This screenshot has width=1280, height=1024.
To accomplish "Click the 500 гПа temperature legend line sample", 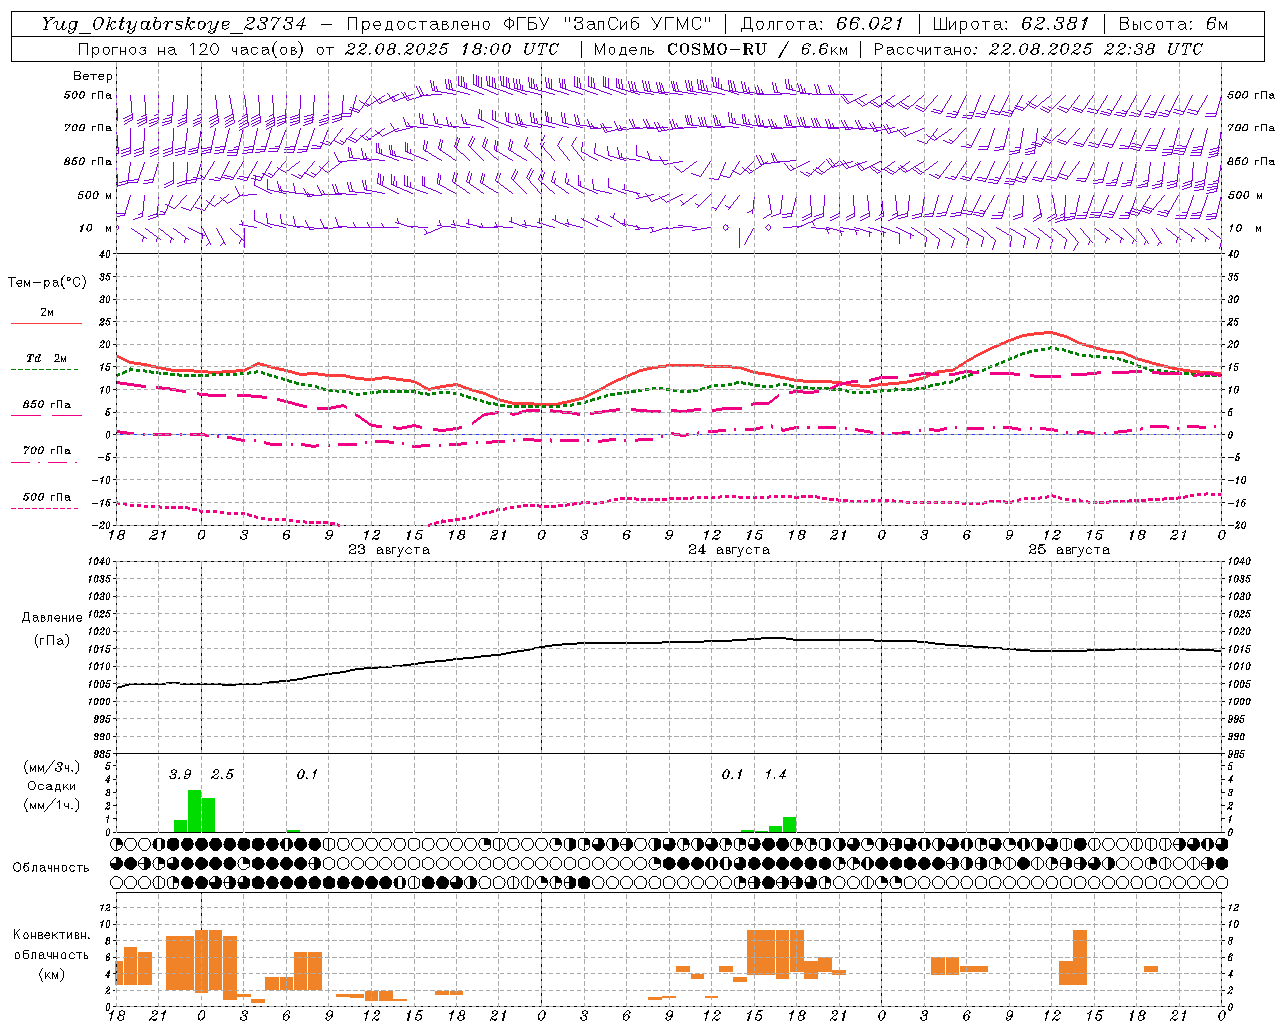I will (x=44, y=509).
